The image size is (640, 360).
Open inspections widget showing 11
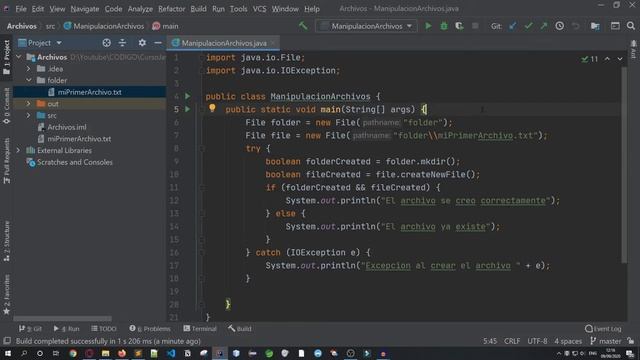point(590,59)
